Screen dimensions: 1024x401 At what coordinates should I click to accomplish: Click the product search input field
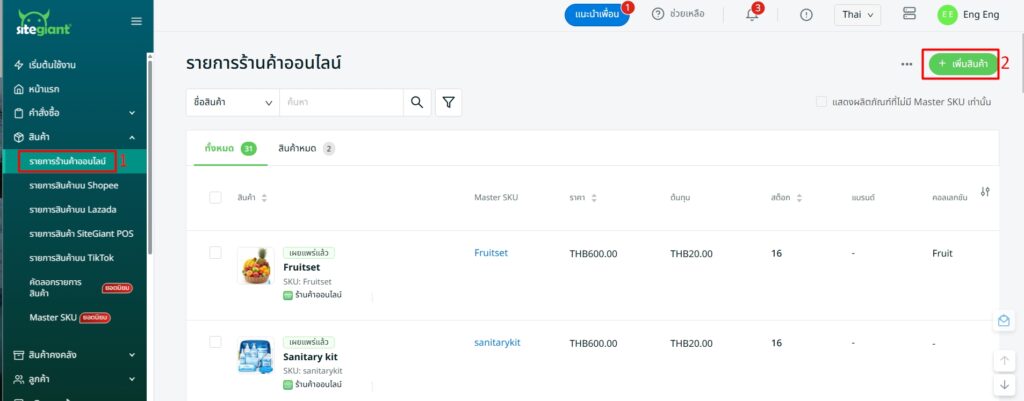(341, 103)
